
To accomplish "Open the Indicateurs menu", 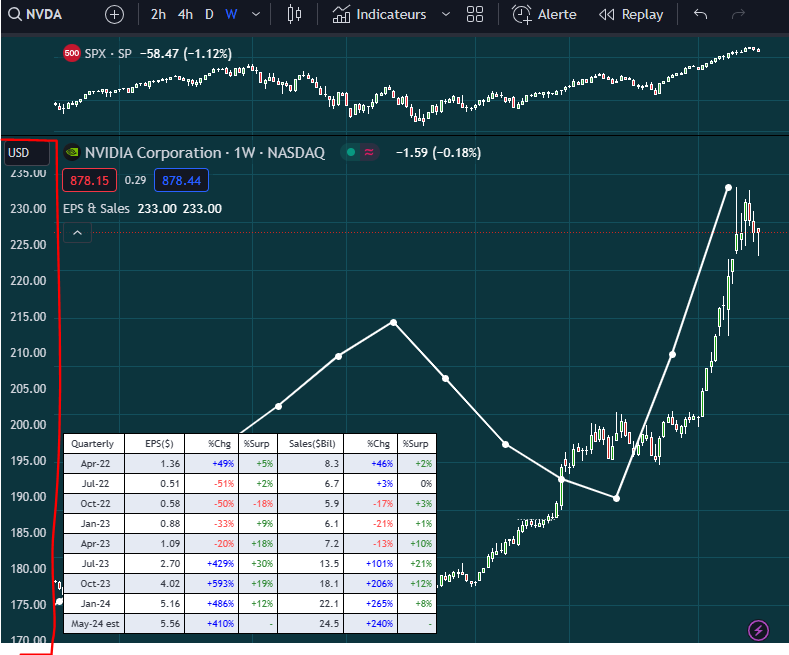I will (x=379, y=14).
